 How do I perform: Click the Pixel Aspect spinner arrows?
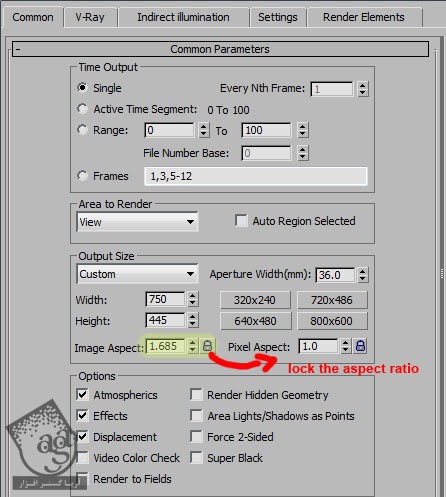[346, 346]
